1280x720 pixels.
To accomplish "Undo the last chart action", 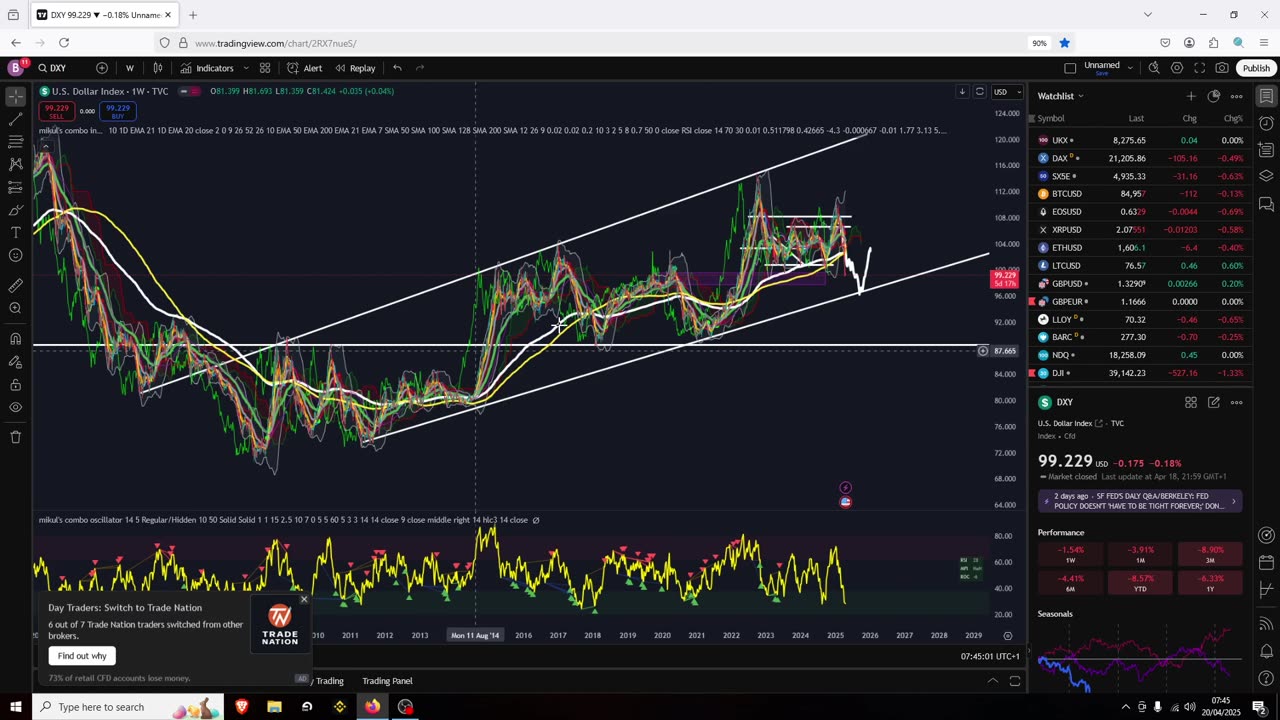I will [x=397, y=68].
